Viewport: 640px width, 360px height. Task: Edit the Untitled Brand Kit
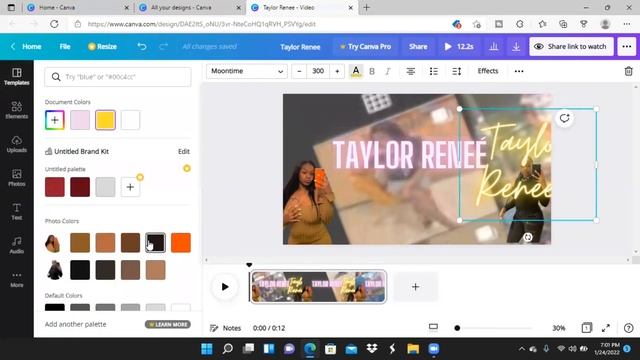(184, 151)
